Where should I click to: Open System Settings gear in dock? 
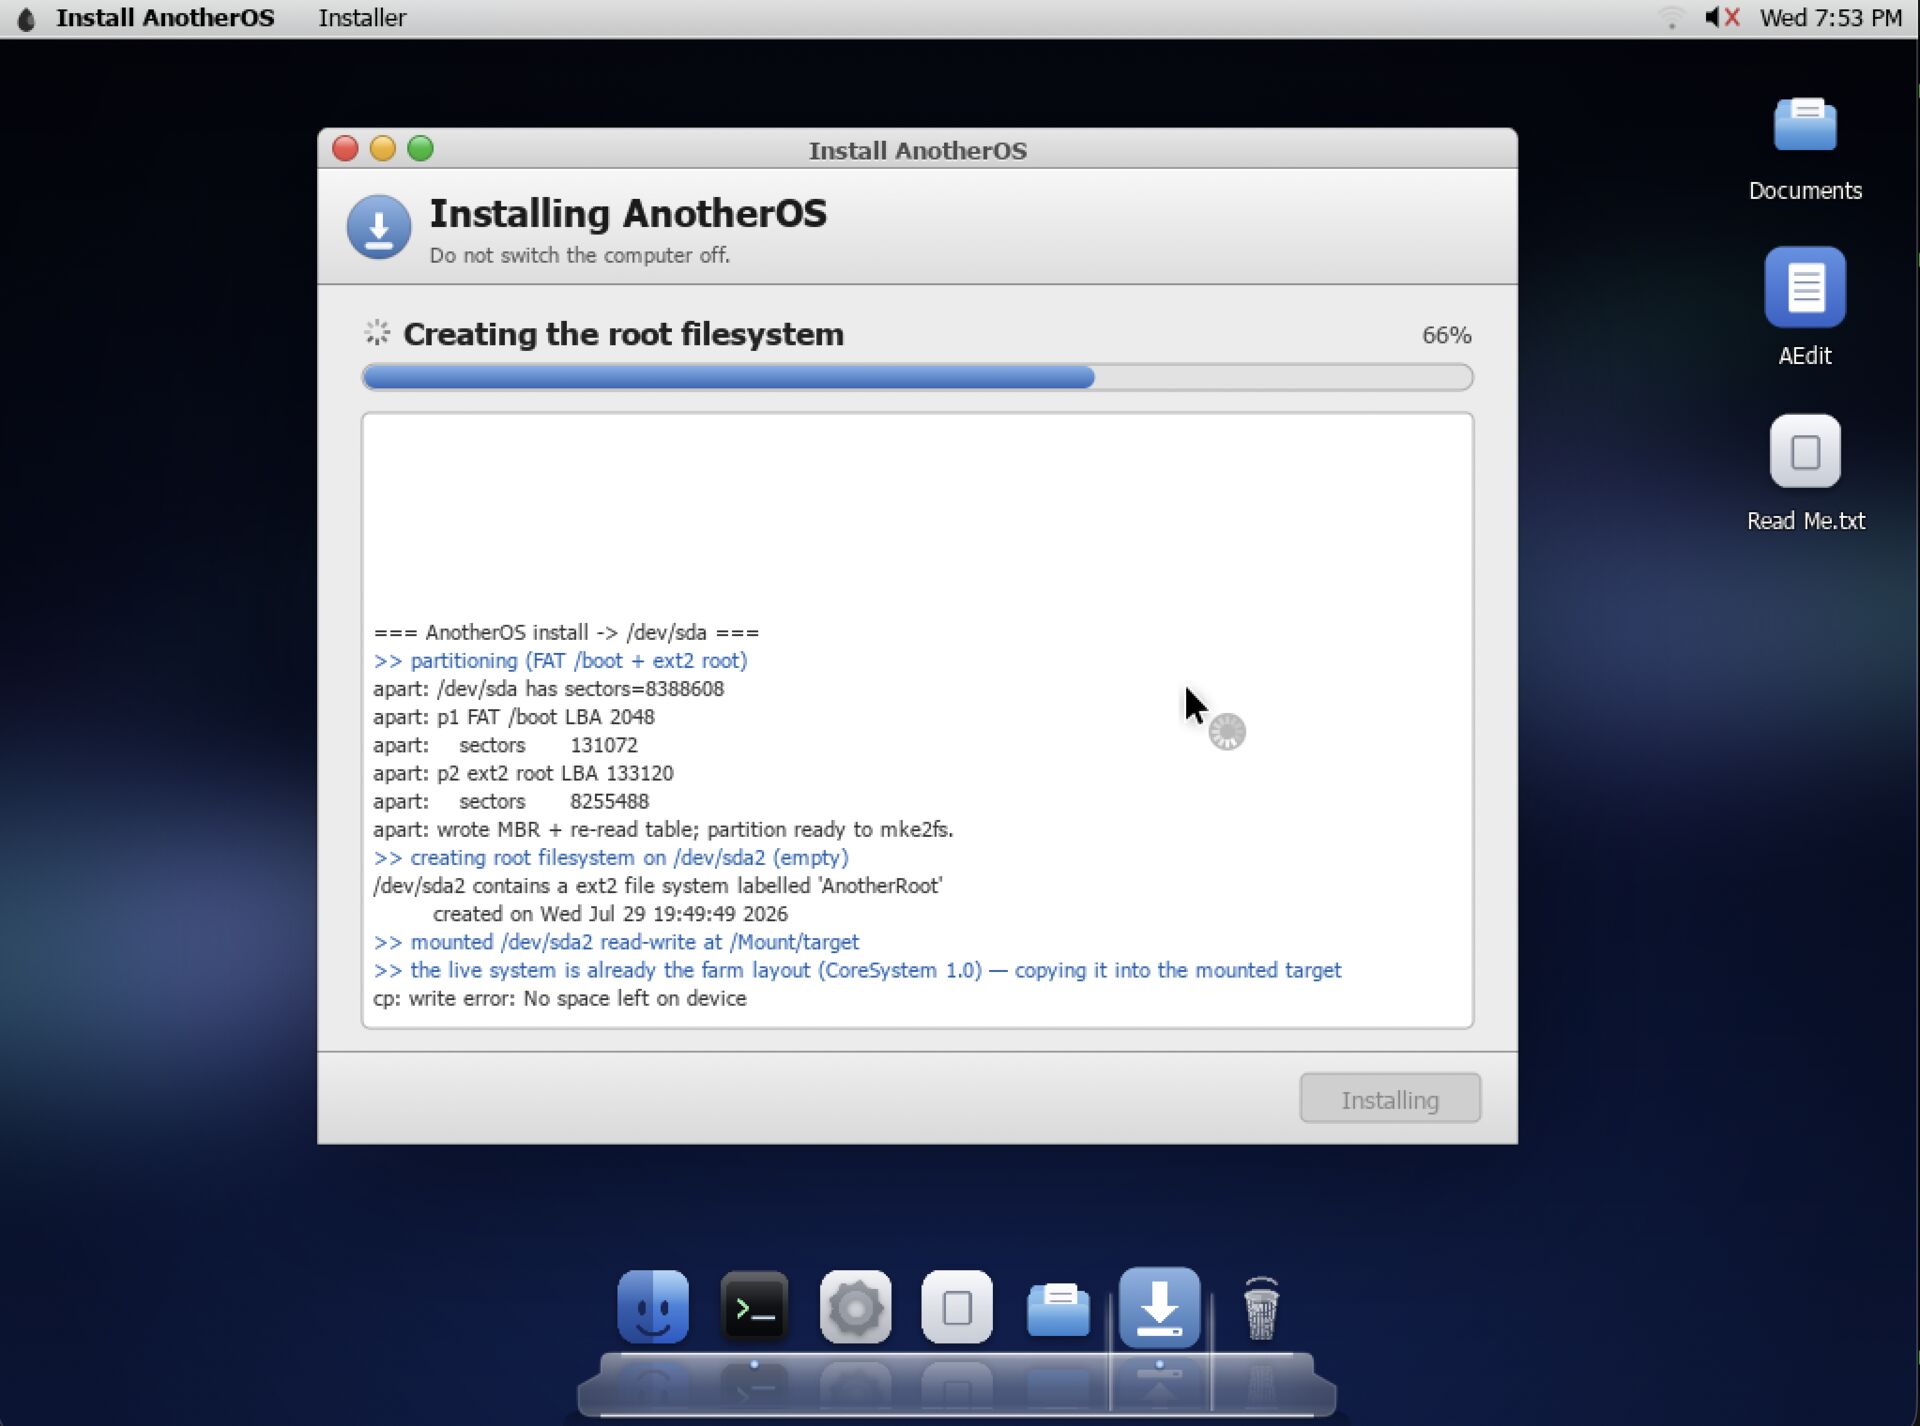[x=855, y=1307]
